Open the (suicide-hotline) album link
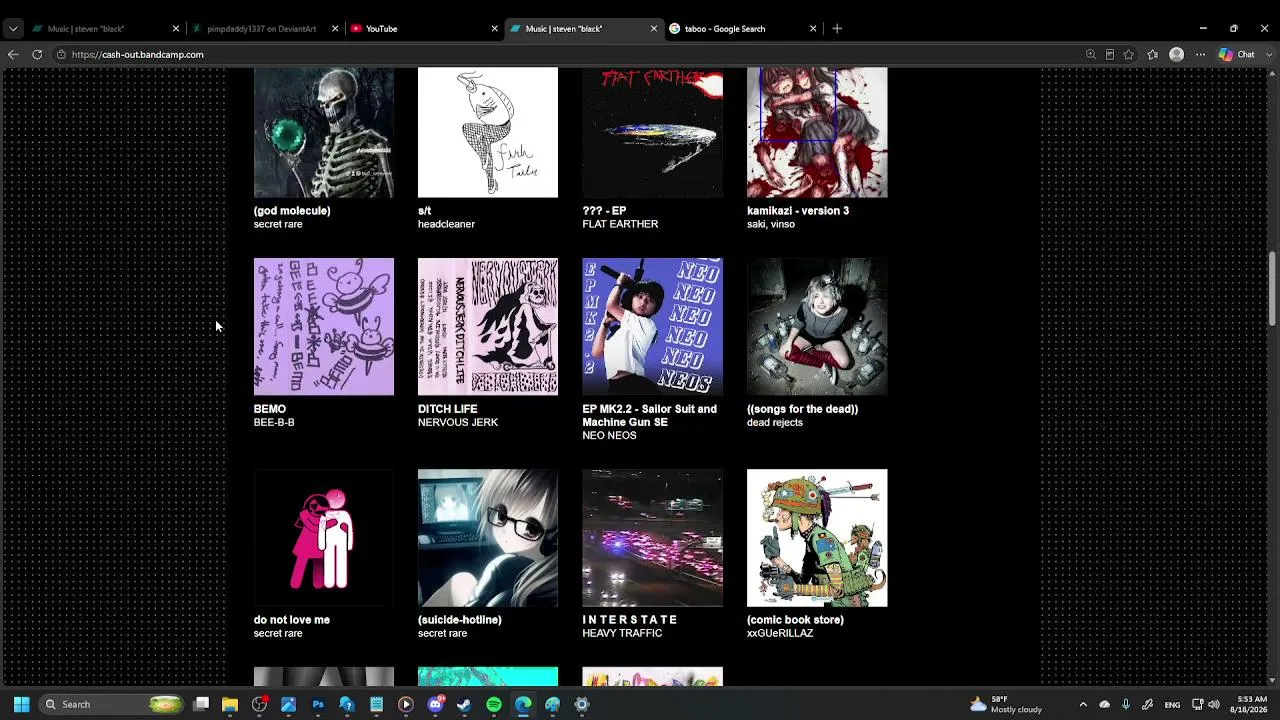The image size is (1280, 720). pyautogui.click(x=460, y=620)
